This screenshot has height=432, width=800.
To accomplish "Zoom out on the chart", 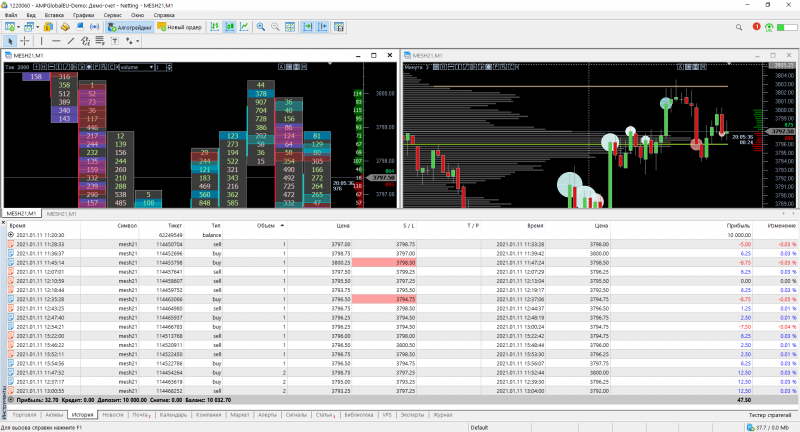I will 275,27.
